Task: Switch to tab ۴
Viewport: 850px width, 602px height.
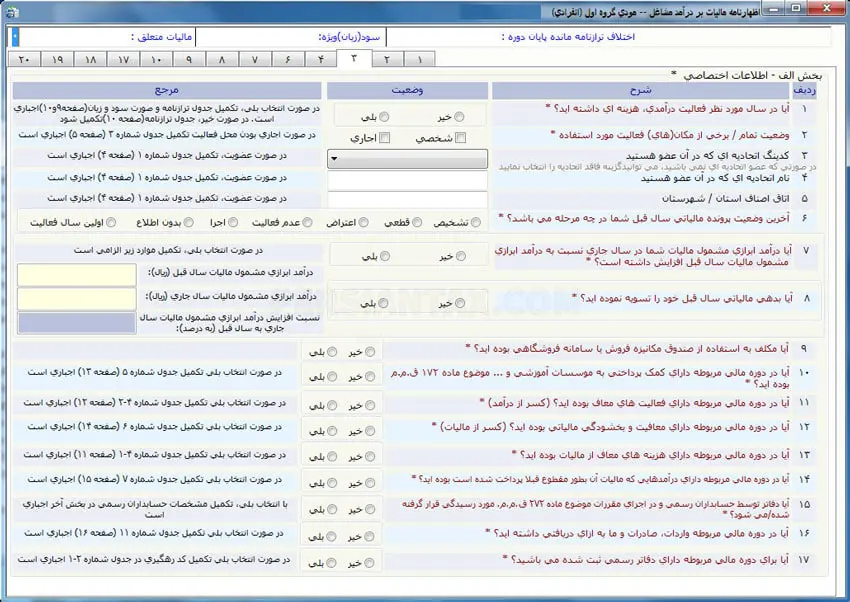Action: [321, 59]
